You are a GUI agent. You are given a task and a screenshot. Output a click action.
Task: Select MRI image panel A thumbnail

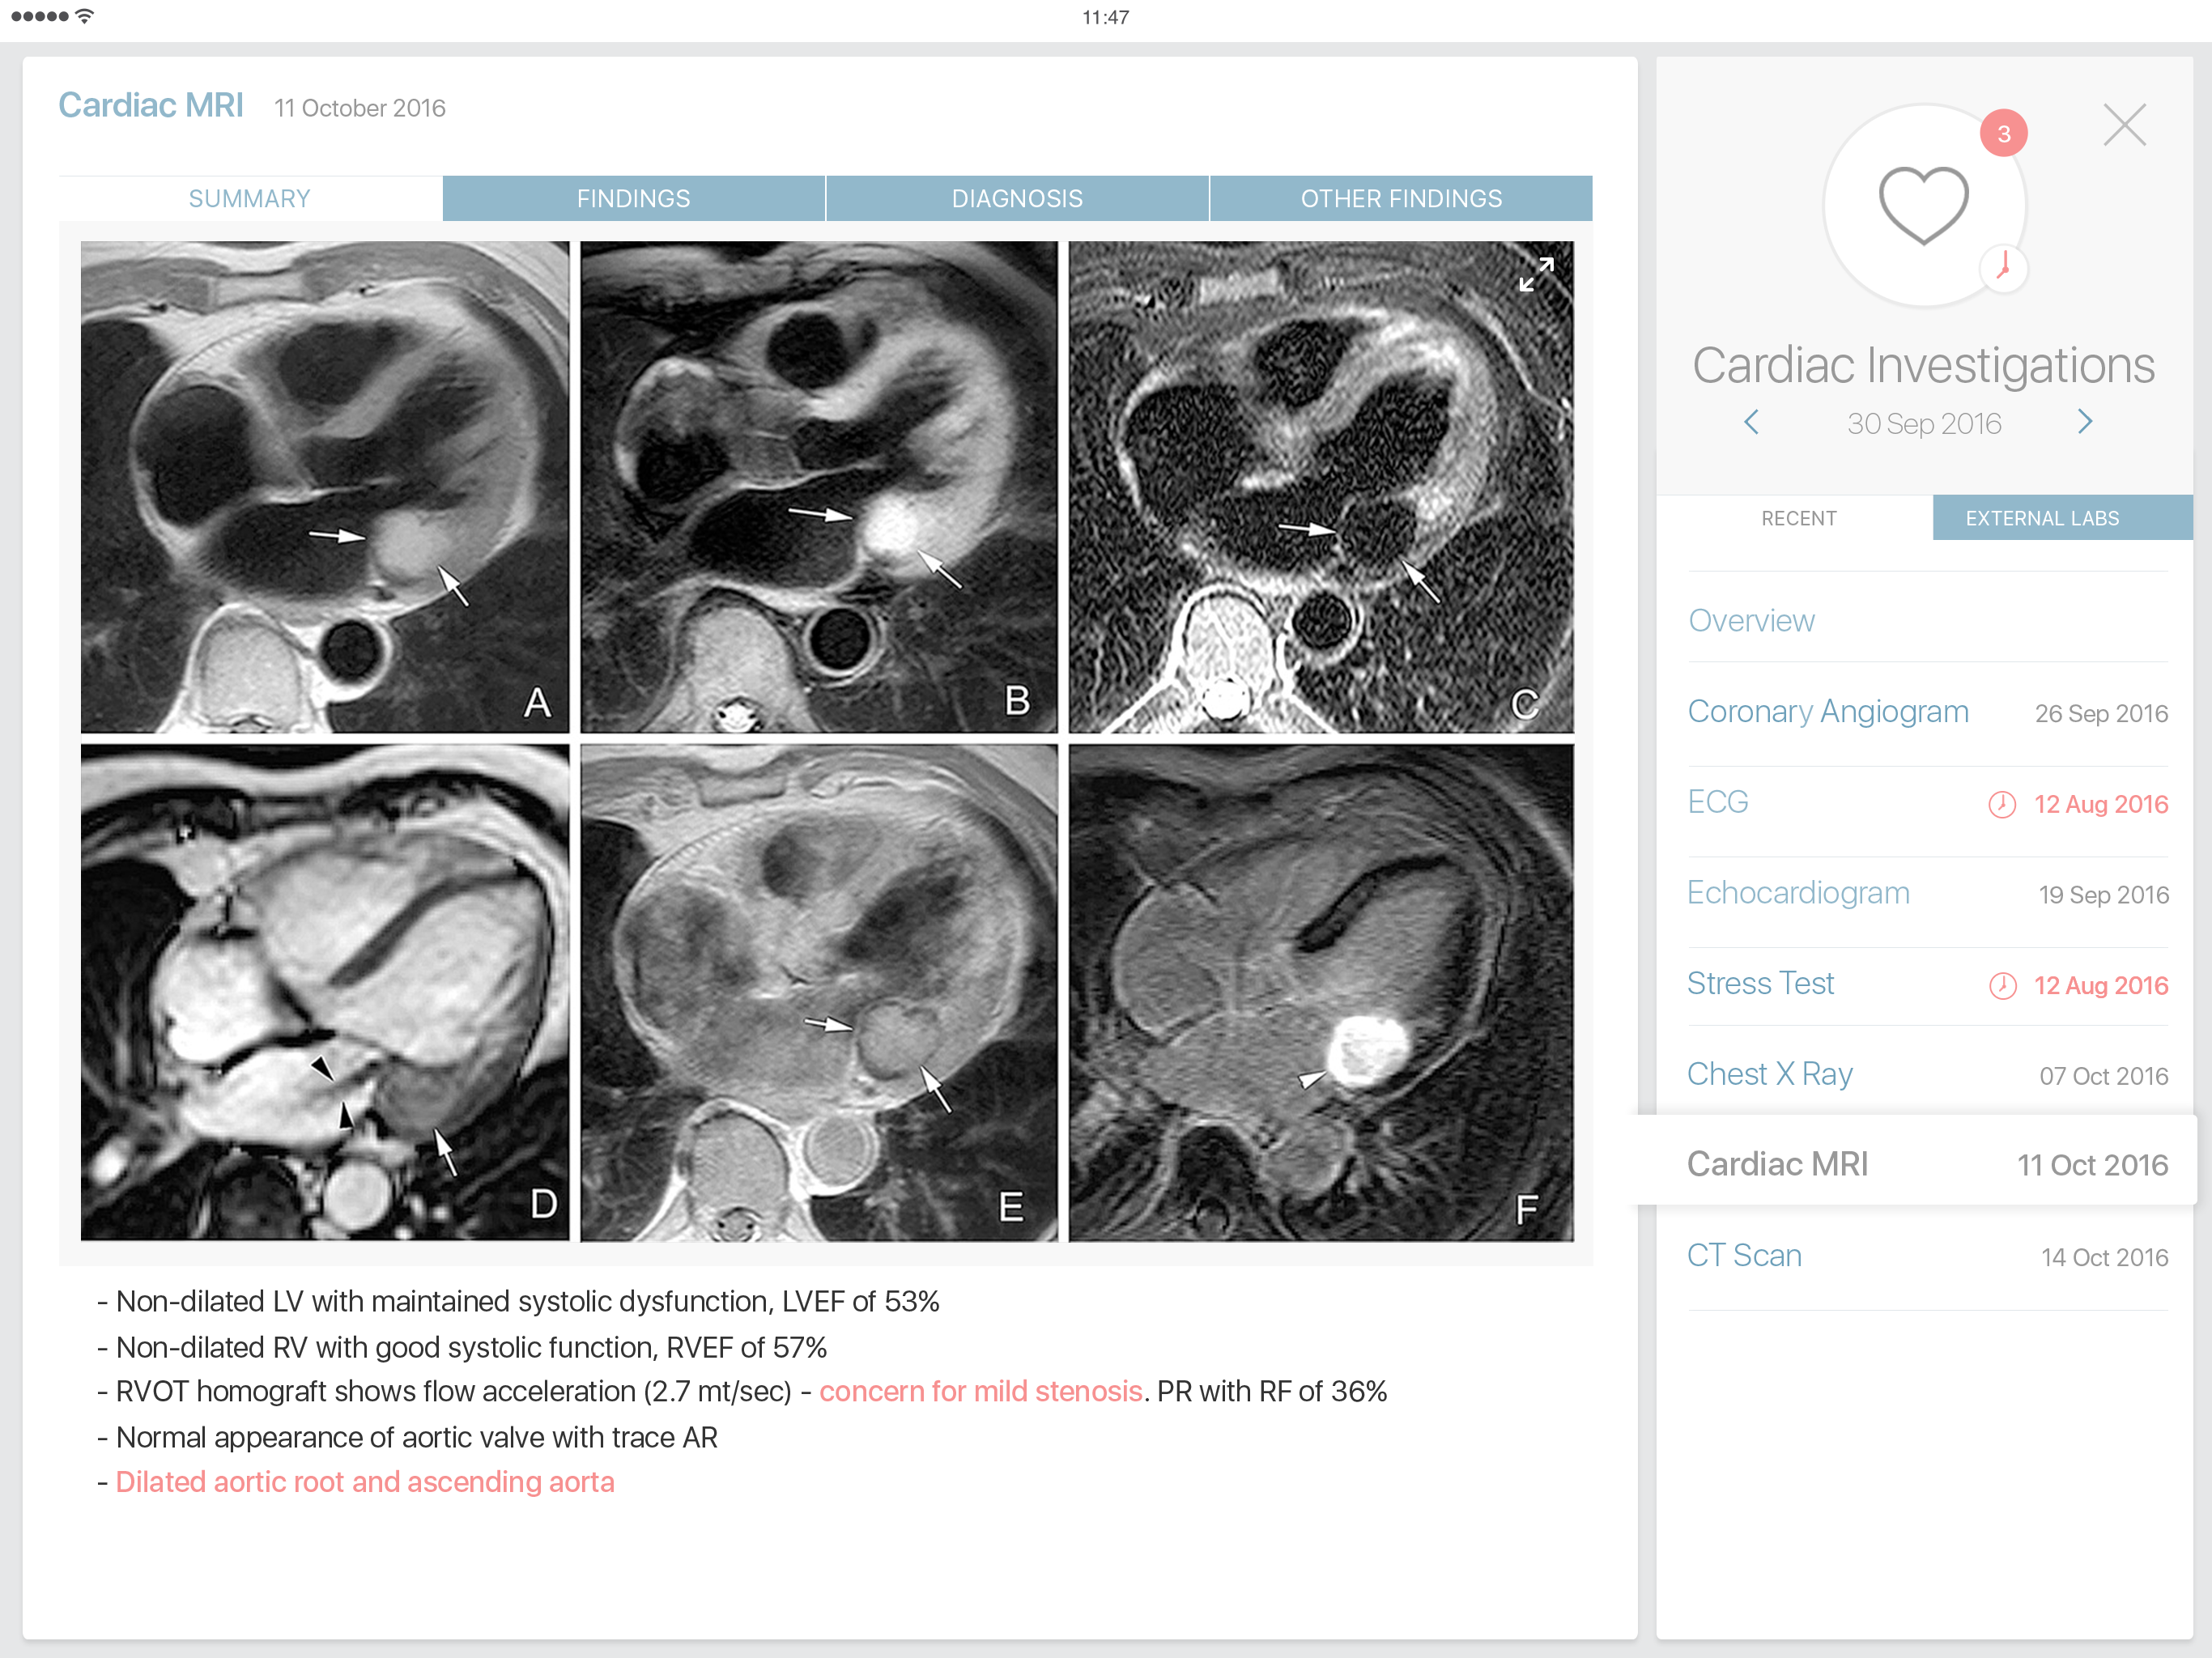pyautogui.click(x=324, y=487)
